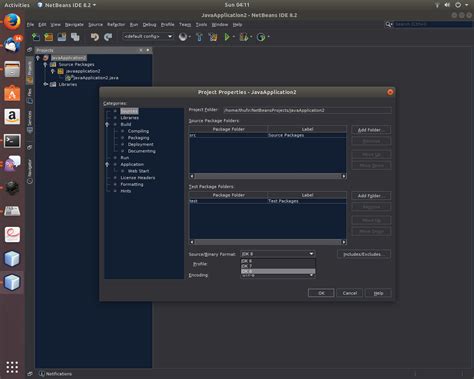Choose JDK 6 from the list
Screen dimensions: 474x379
click(x=278, y=261)
